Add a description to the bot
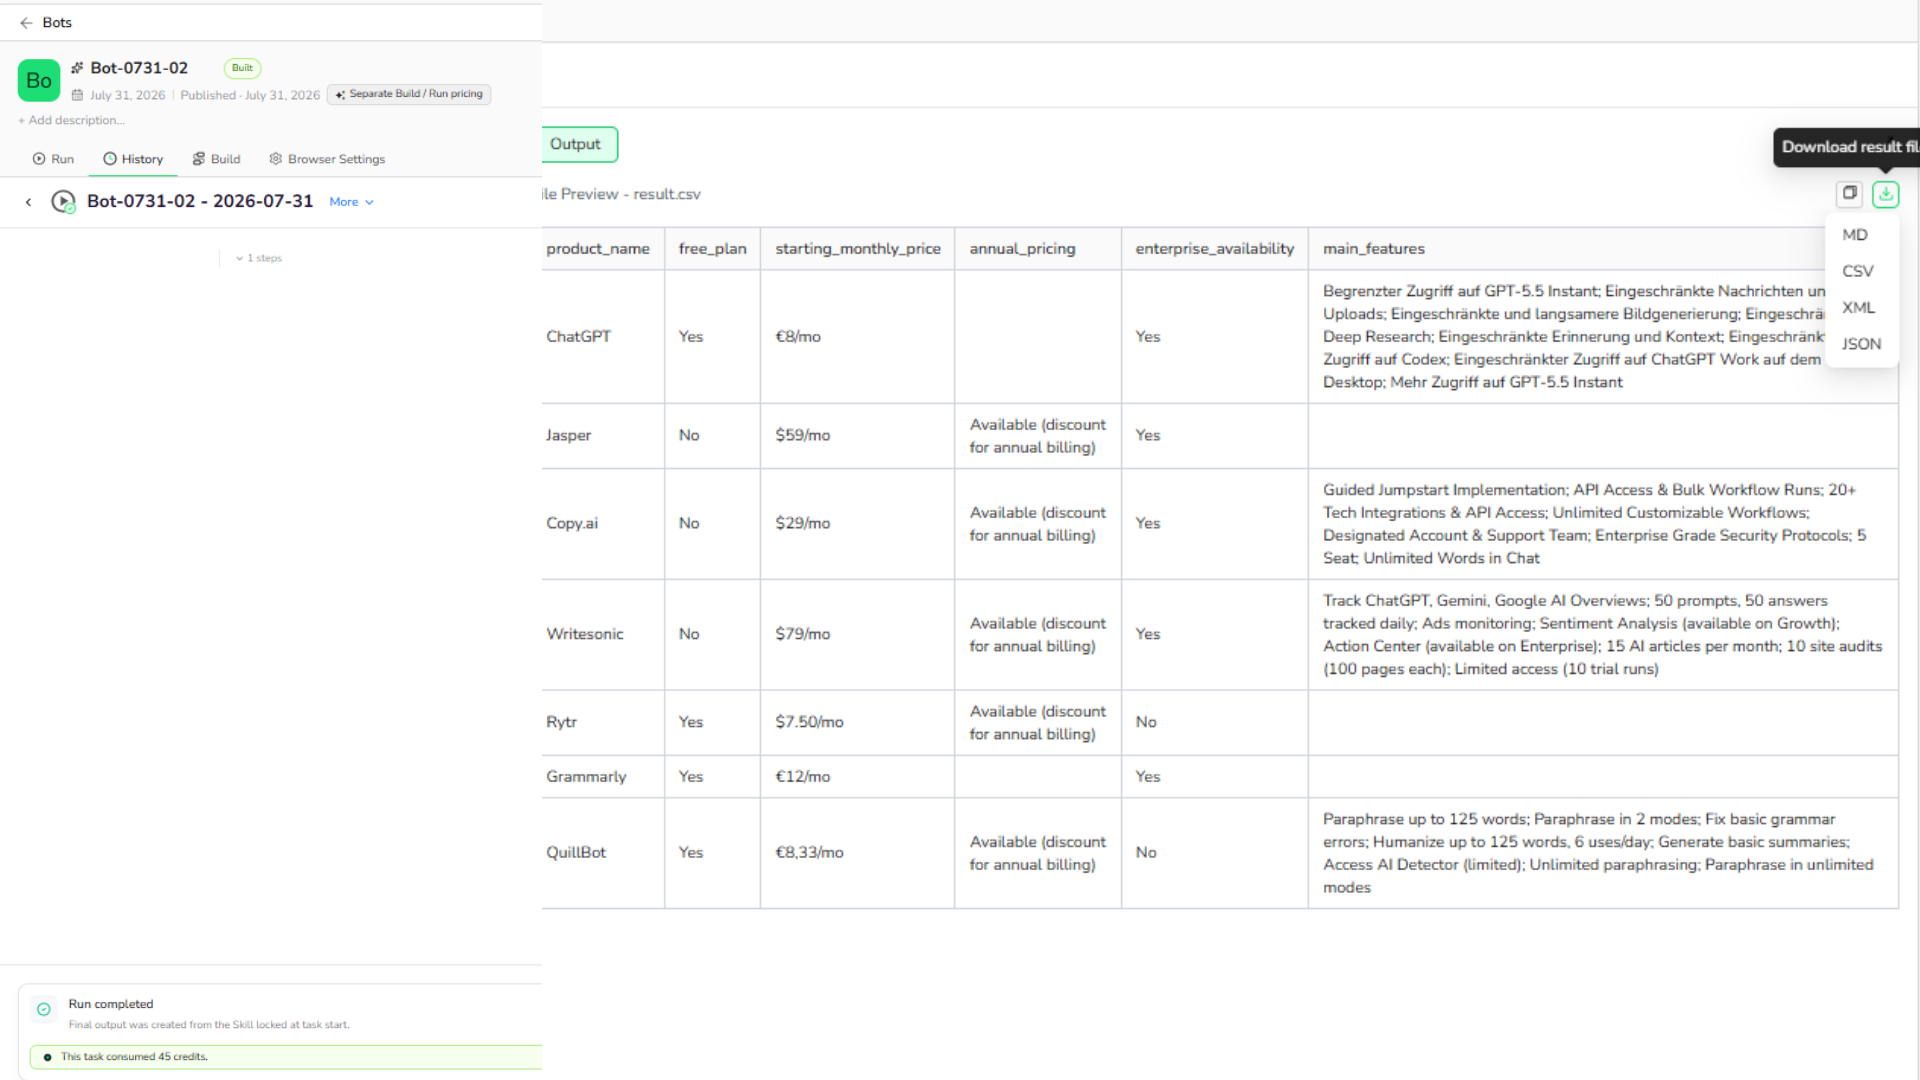The height and width of the screenshot is (1080, 1920). click(71, 120)
